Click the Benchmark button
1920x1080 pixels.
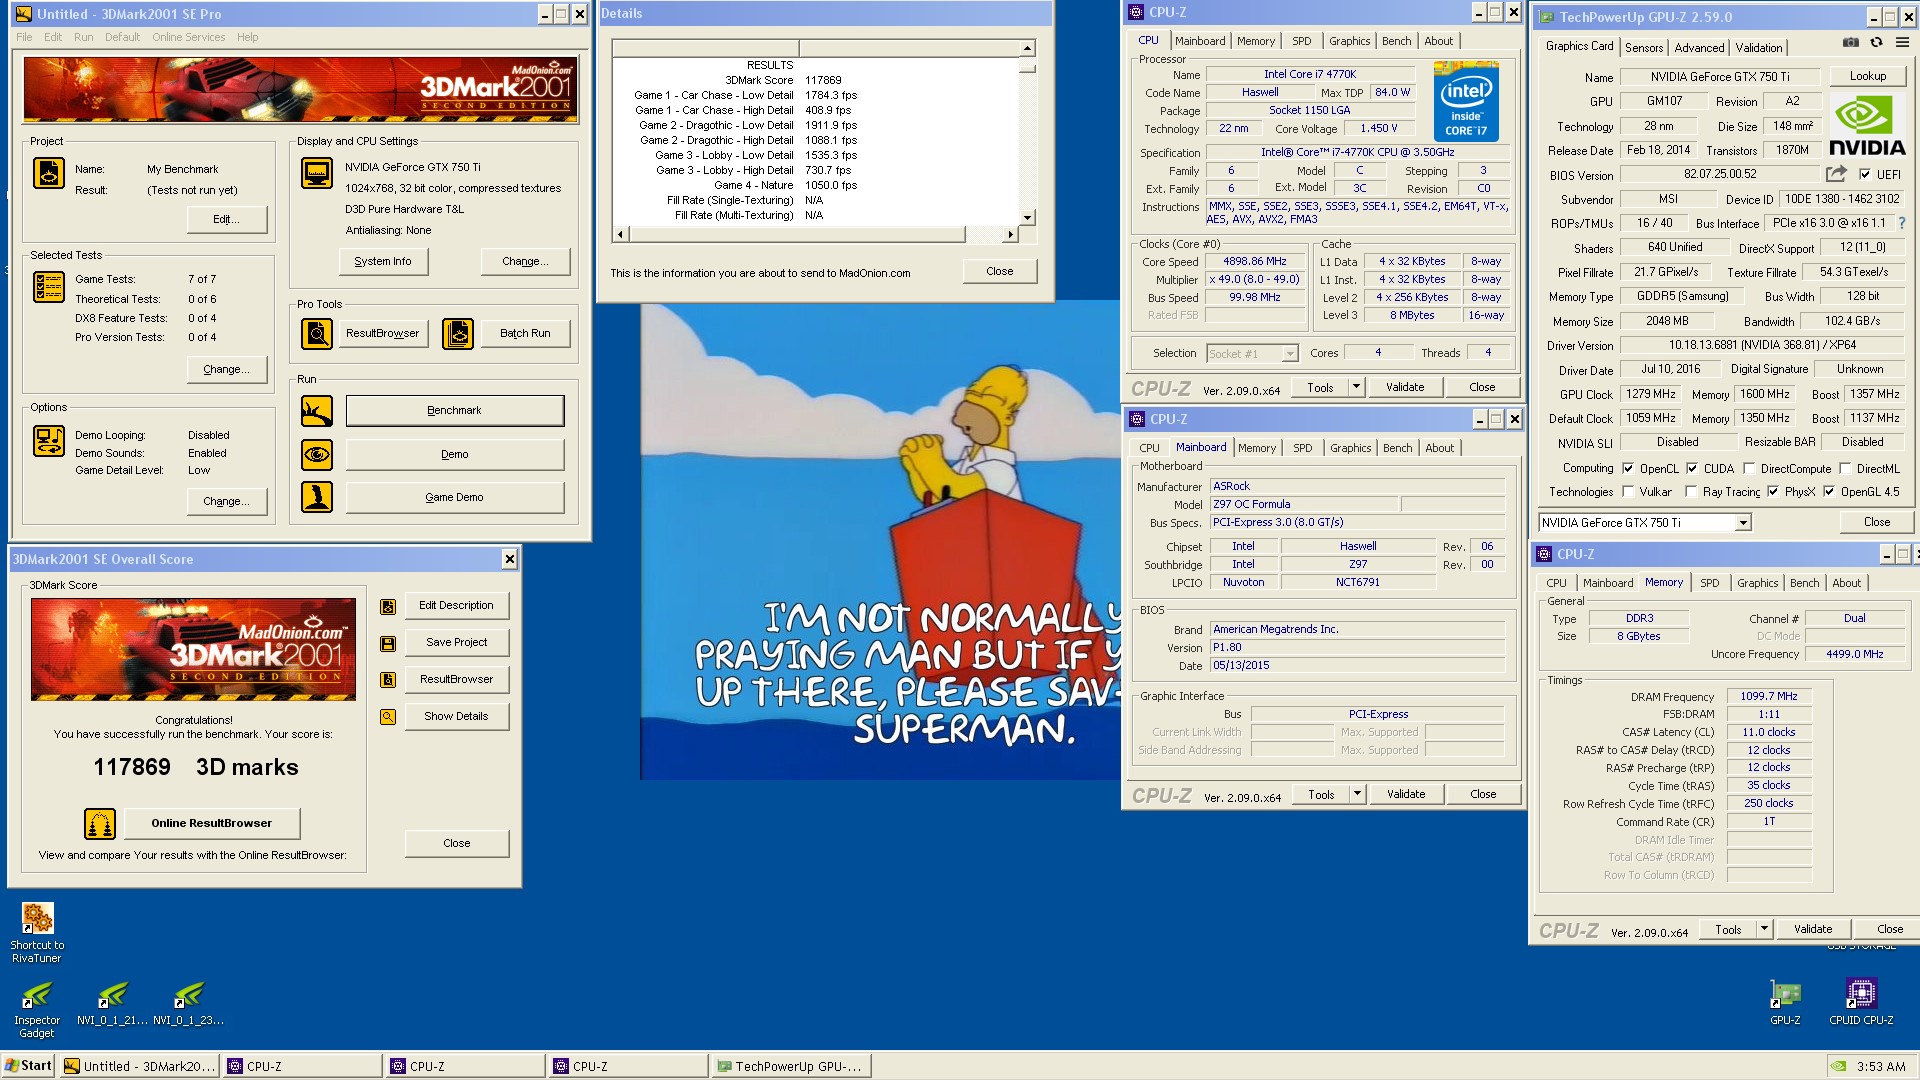455,410
